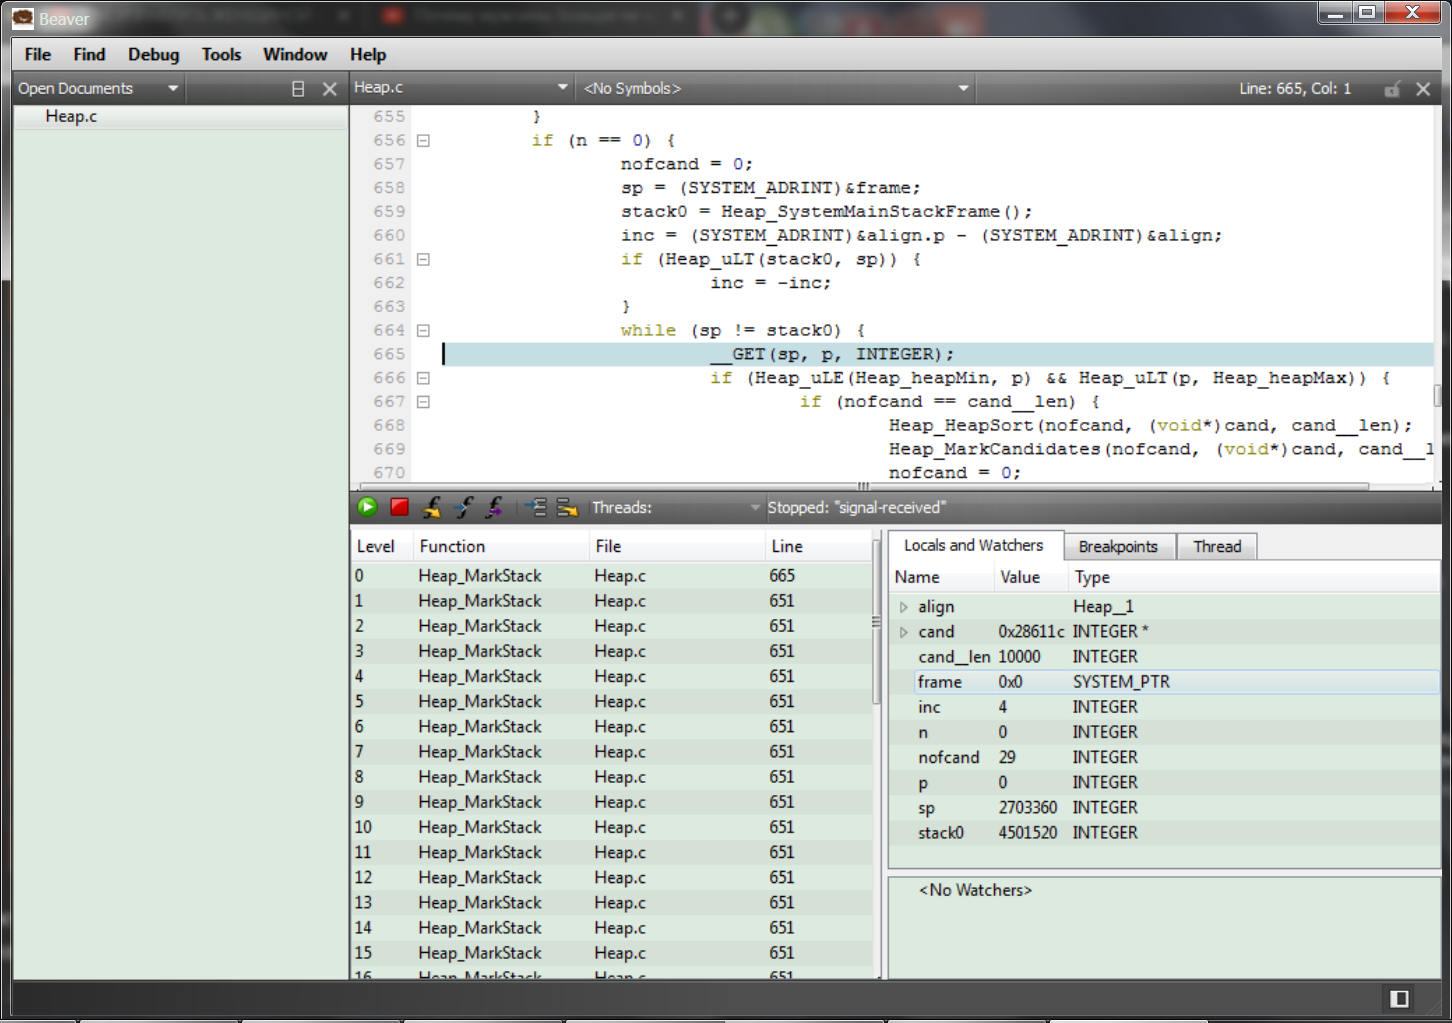Click the editor lock icon near line indicator
Image resolution: width=1452 pixels, height=1023 pixels.
click(x=1392, y=89)
